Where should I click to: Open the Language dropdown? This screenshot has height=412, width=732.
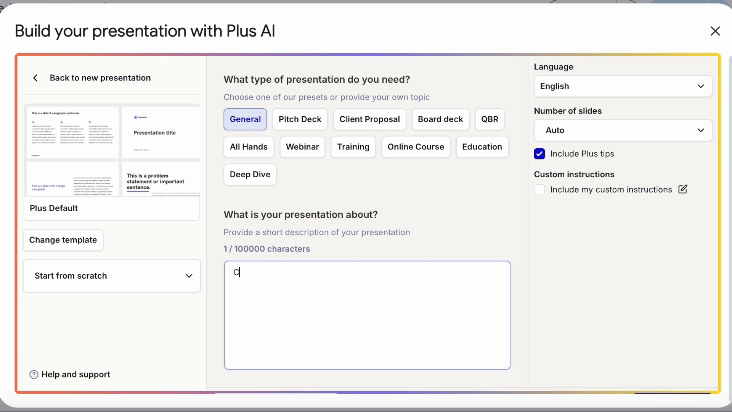point(623,86)
